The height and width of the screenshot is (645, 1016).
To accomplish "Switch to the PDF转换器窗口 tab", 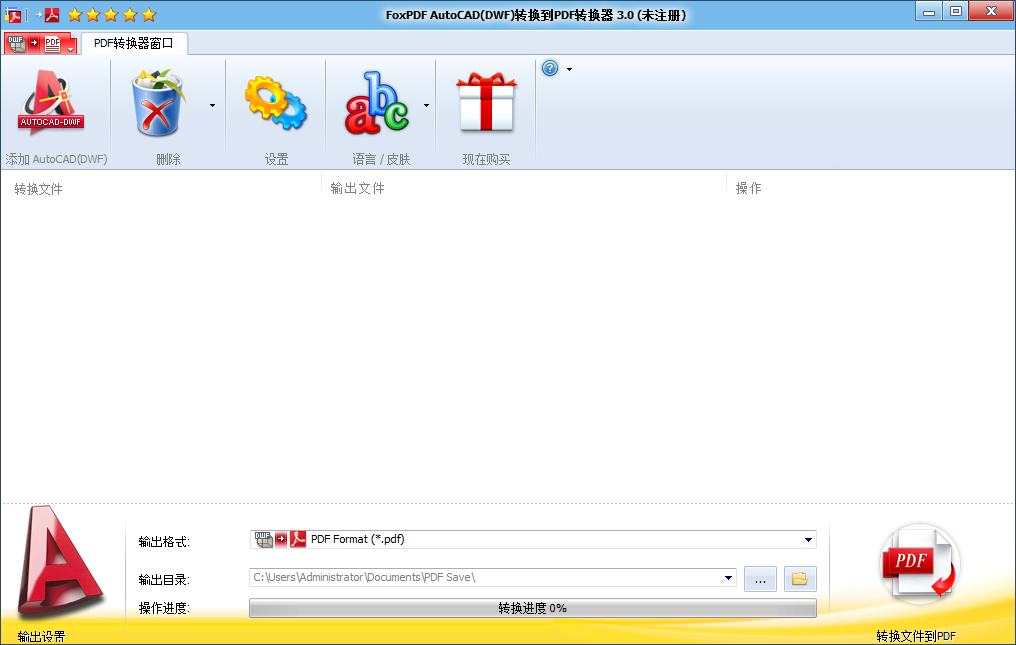I will 133,43.
